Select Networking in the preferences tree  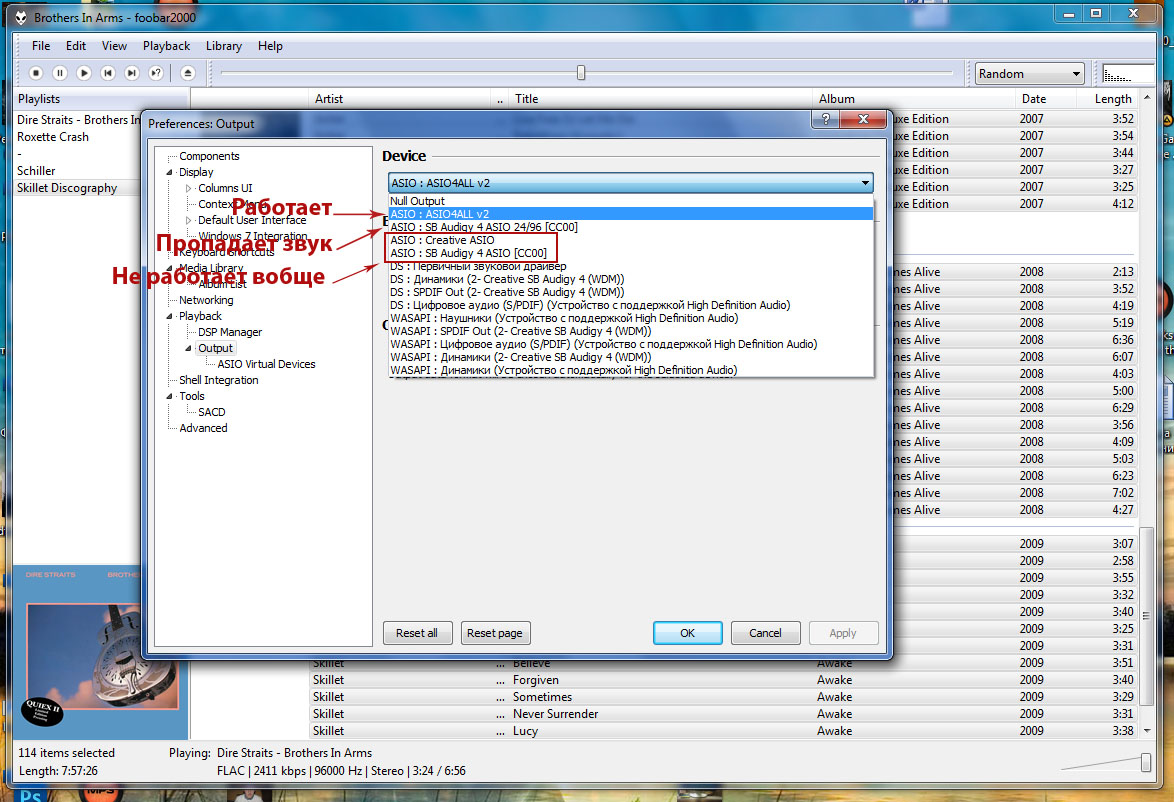point(206,300)
